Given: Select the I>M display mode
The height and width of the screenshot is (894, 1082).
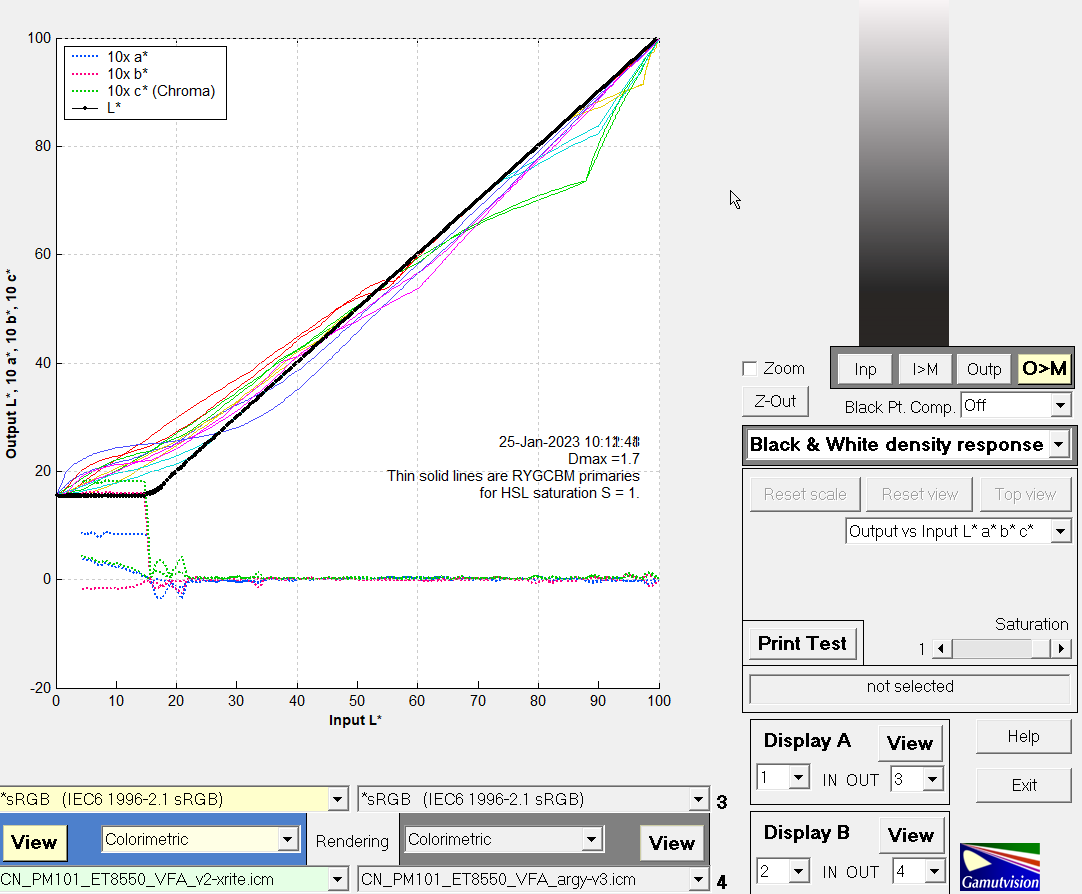Looking at the screenshot, I should (x=925, y=369).
